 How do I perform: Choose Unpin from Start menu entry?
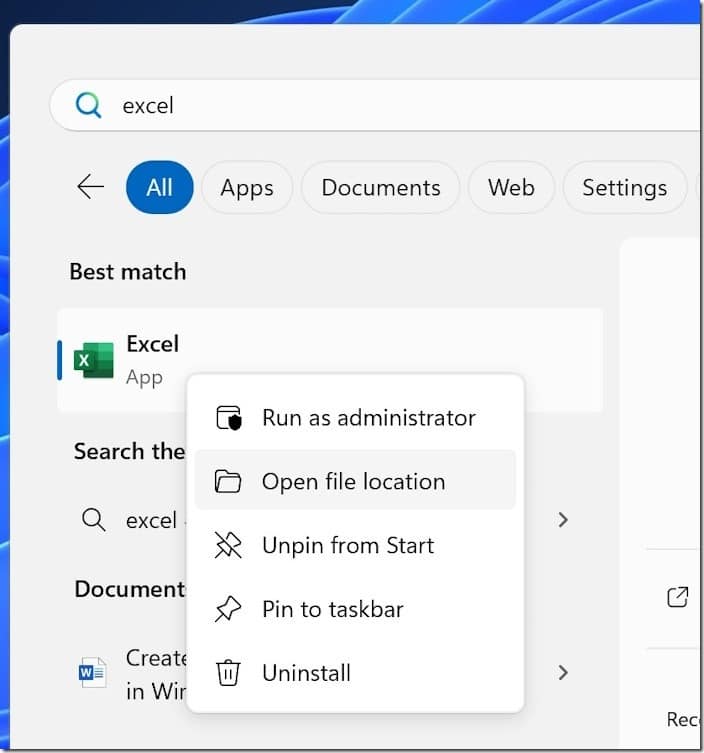pos(355,545)
